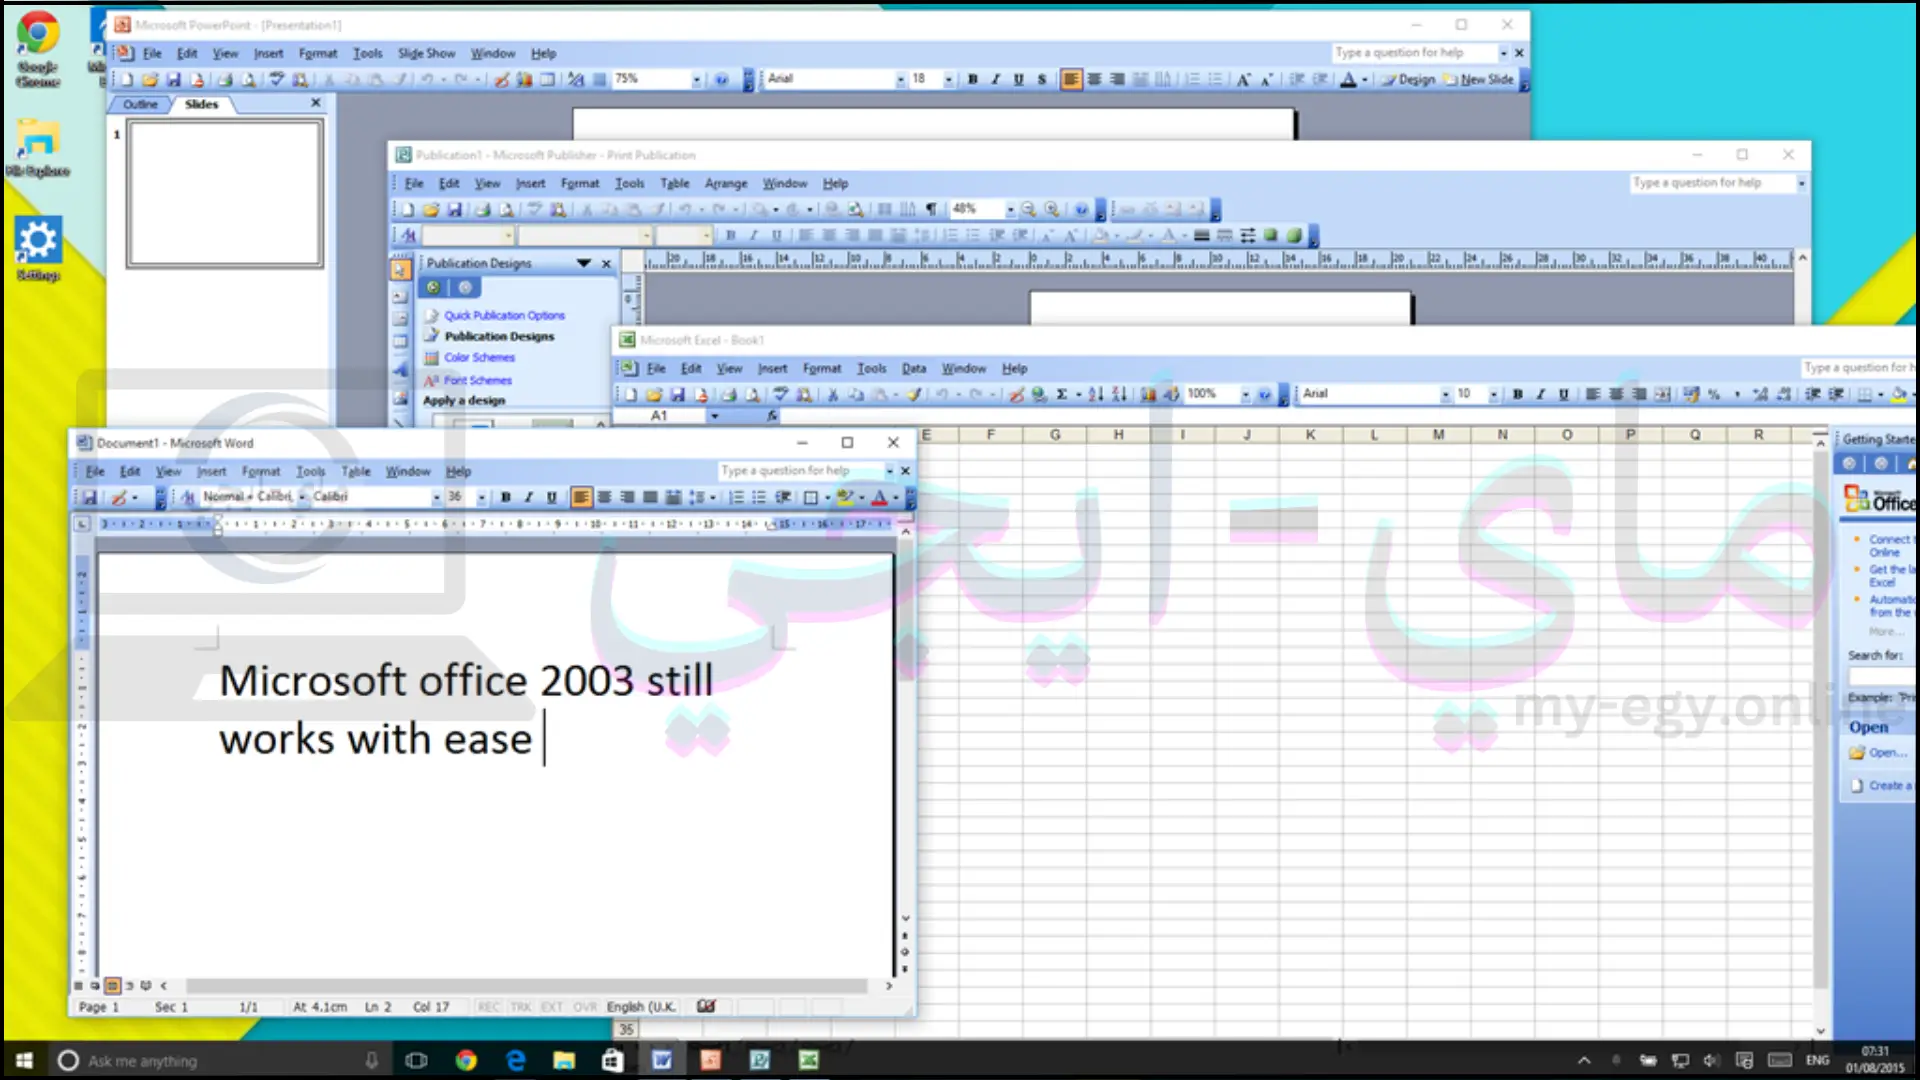Open the line spacing dropdown arrow in Word
This screenshot has width=1920, height=1080.
(x=712, y=497)
